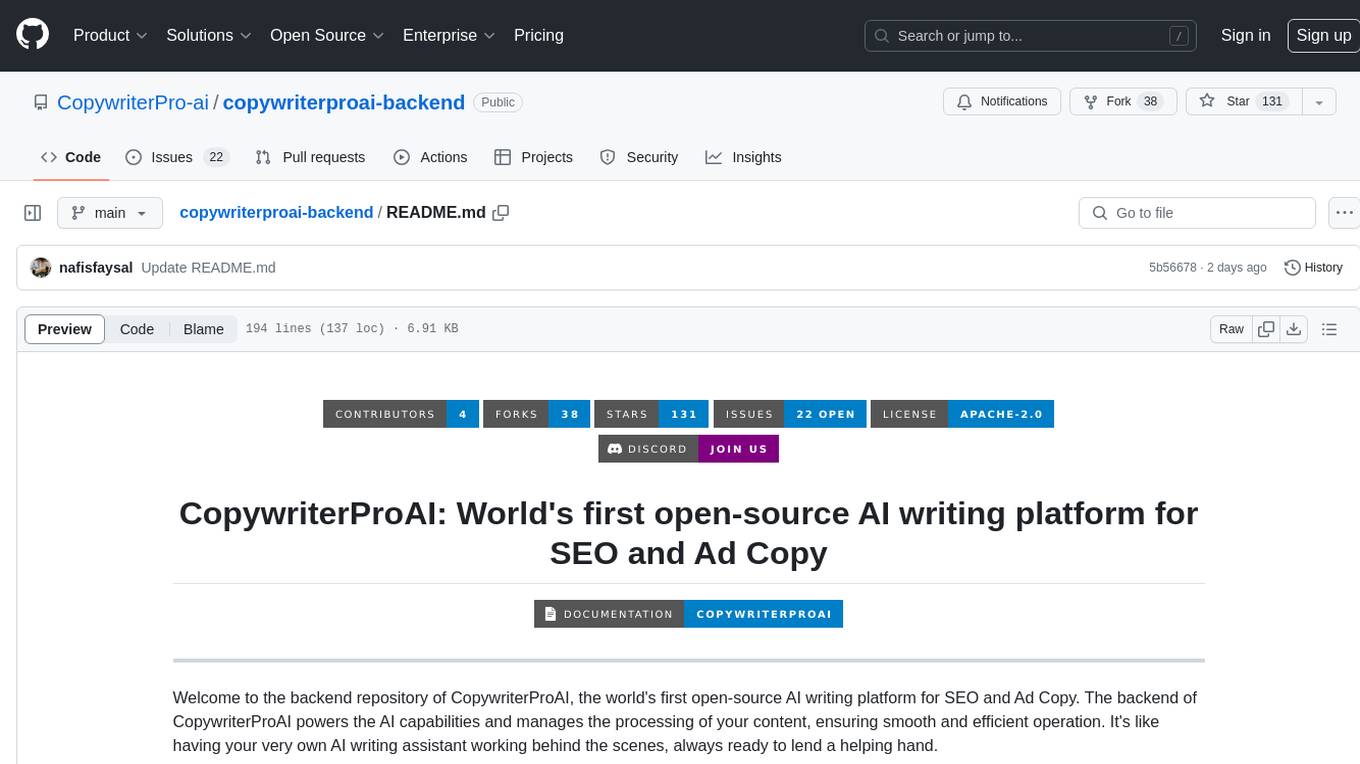Open the nafisfaysal author link
Image resolution: width=1360 pixels, height=764 pixels.
pos(96,268)
